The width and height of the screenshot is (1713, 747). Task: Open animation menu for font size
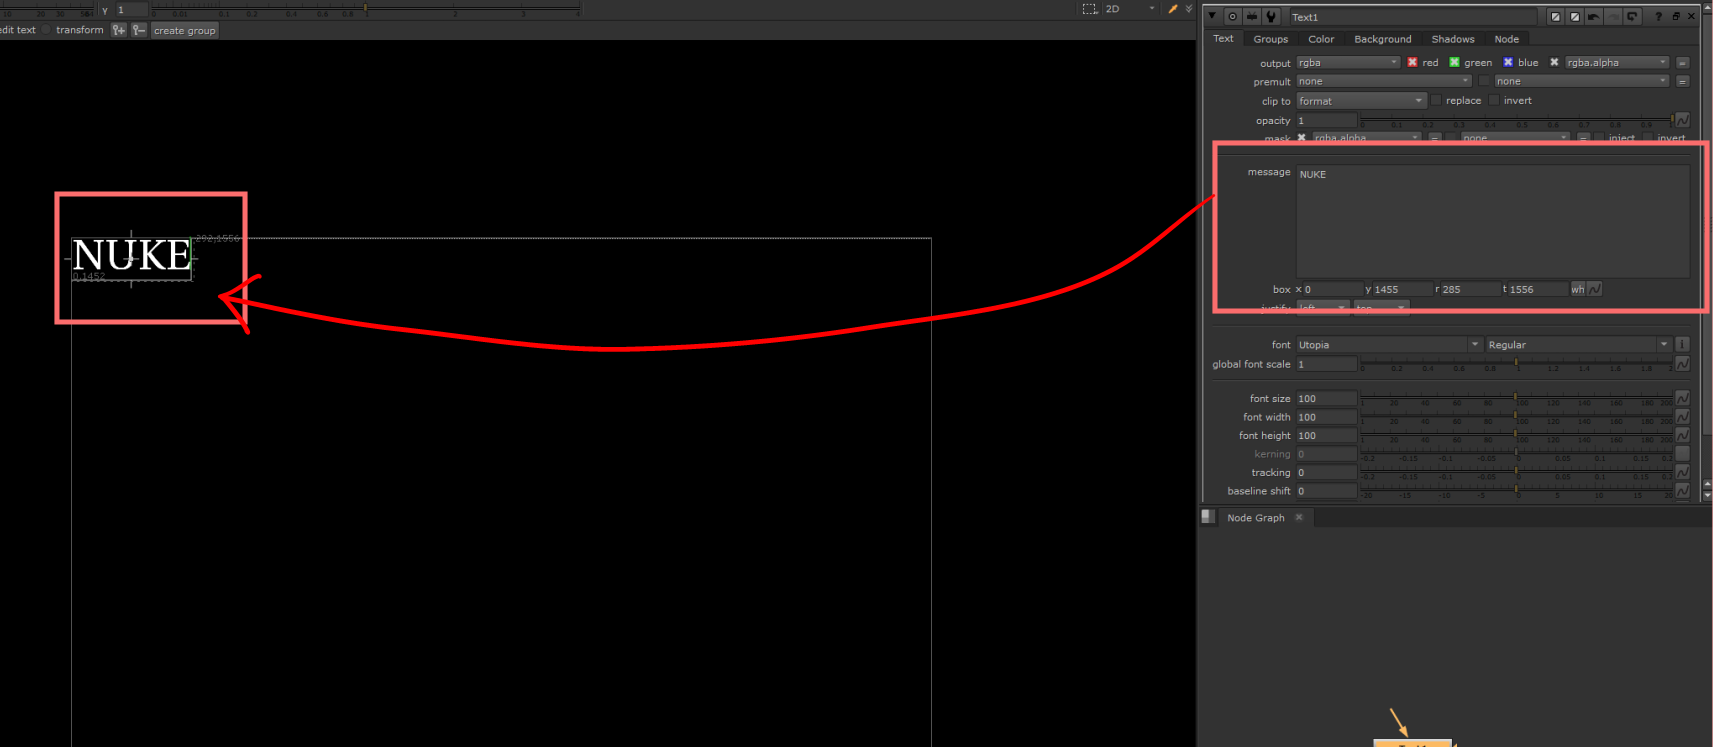coord(1682,398)
